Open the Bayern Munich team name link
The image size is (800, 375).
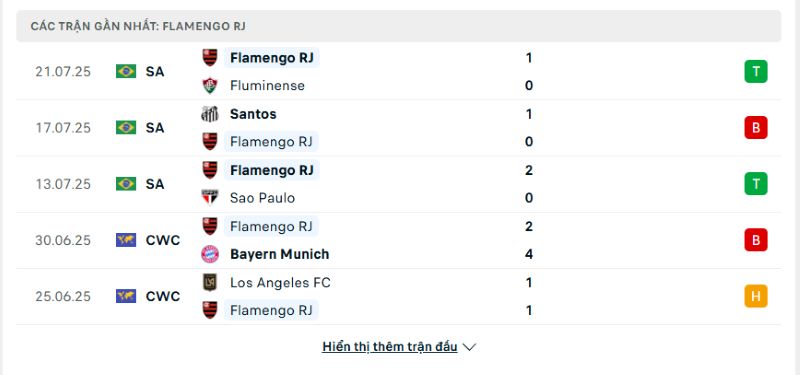pos(280,254)
